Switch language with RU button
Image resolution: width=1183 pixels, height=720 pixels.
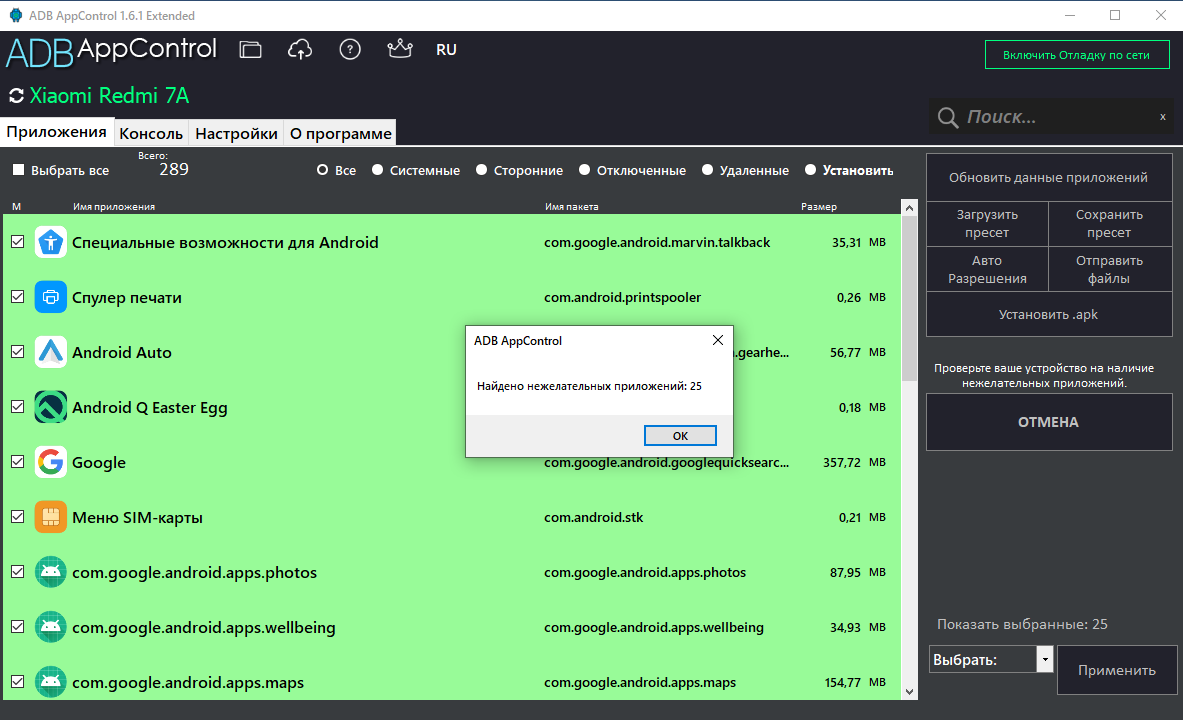coord(446,50)
